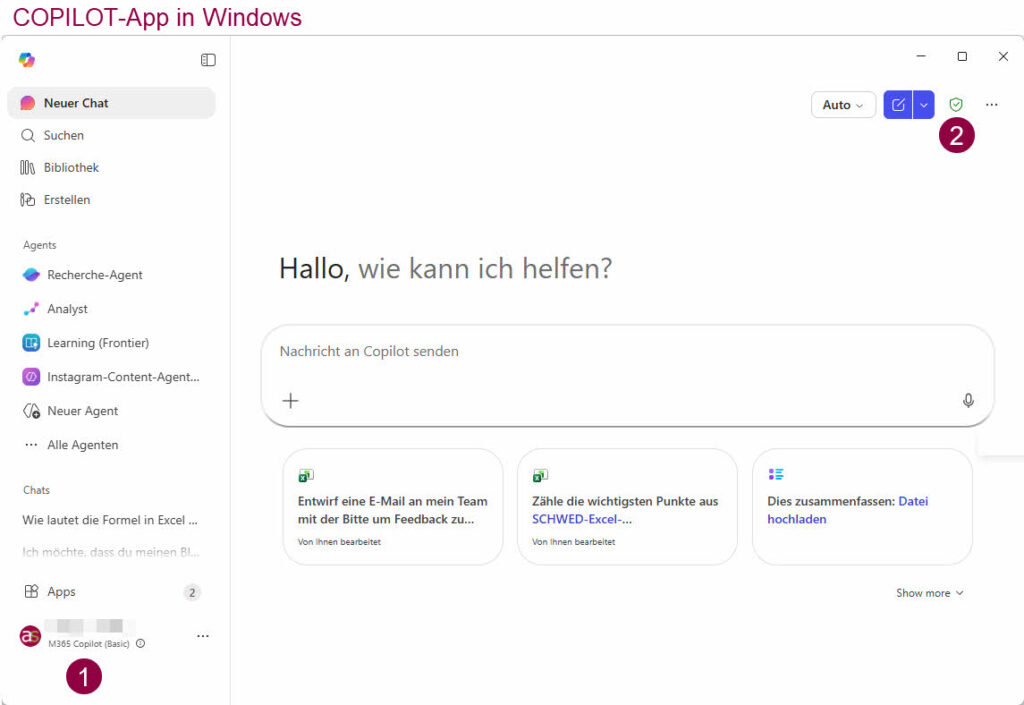1024x705 pixels.
Task: Open the Erstellen page
Action: pos(66,200)
